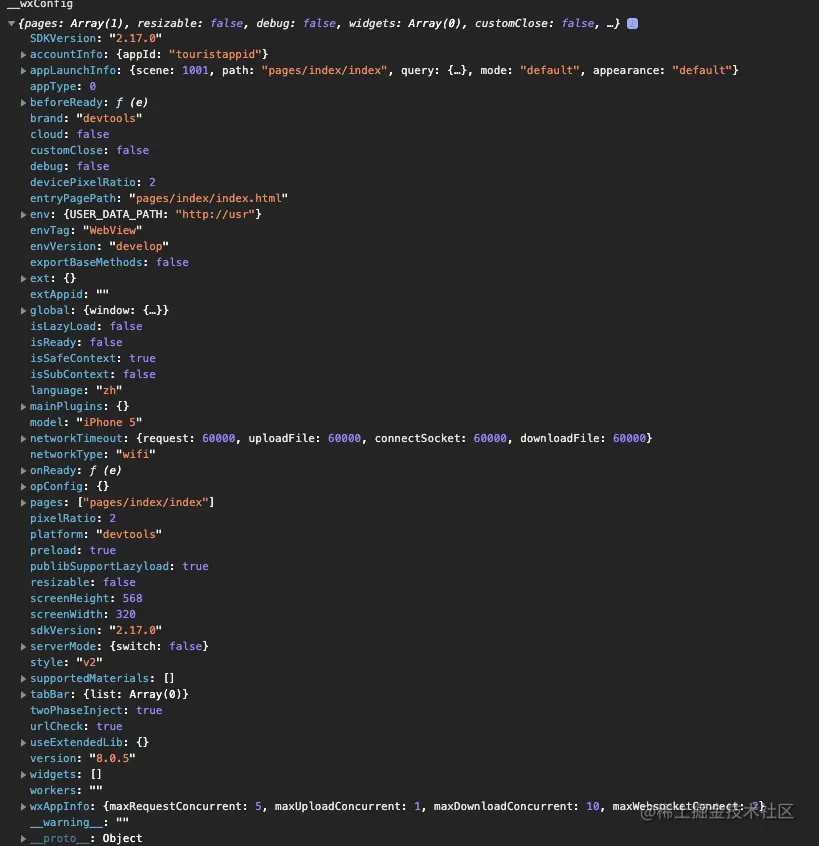
Task: Select the "touristappid" appId value
Action: [x=215, y=54]
